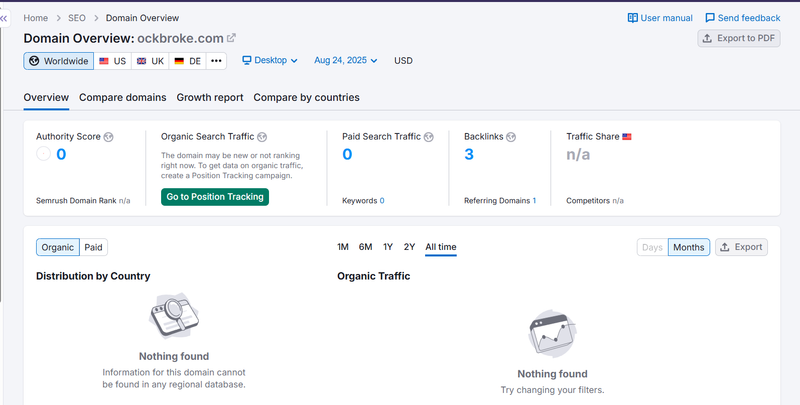
Task: Click globe icon beside Backlinks
Action: click(x=511, y=137)
